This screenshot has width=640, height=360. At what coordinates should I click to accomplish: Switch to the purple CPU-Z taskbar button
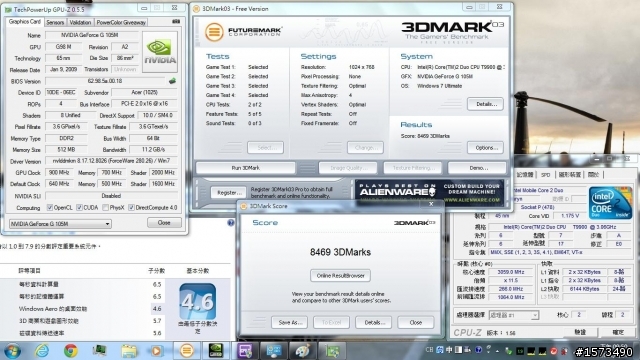coord(245,351)
